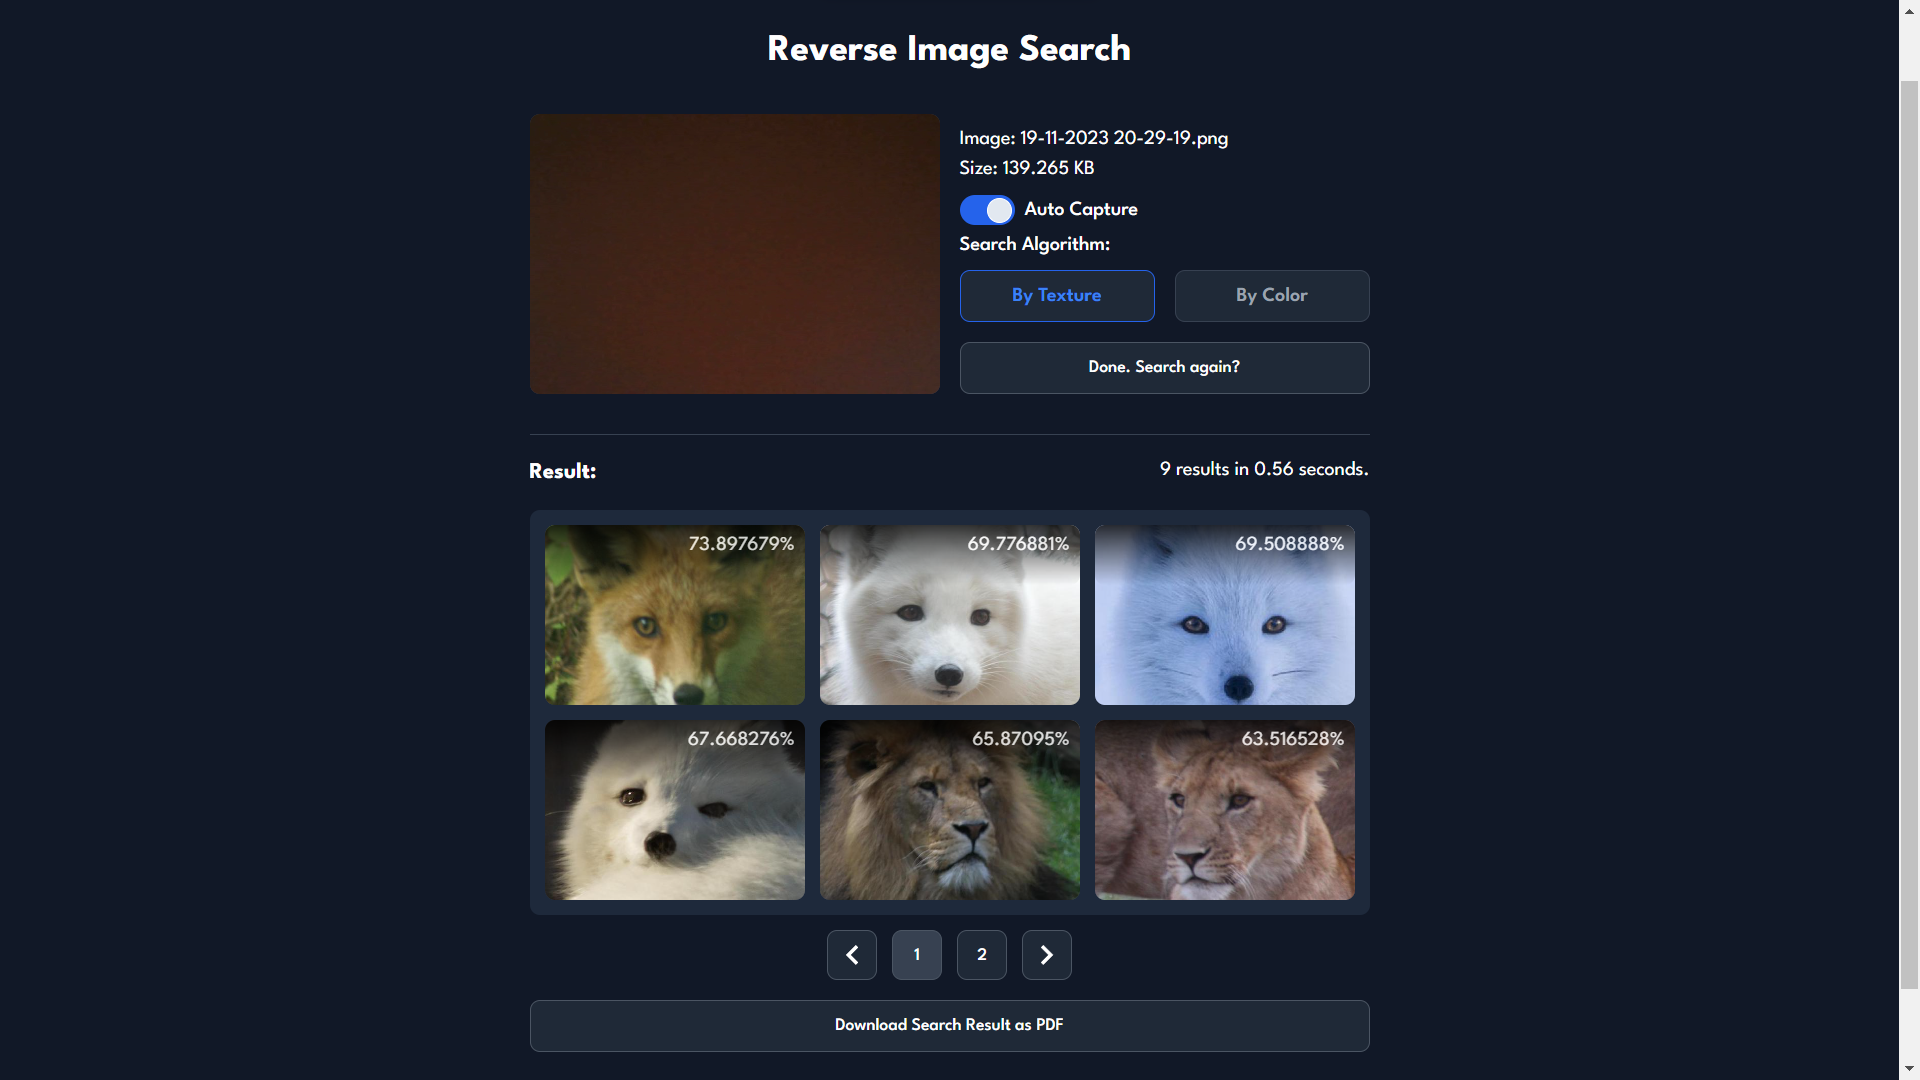1920x1080 pixels.
Task: Download Search Result as PDF
Action: [x=949, y=1025]
